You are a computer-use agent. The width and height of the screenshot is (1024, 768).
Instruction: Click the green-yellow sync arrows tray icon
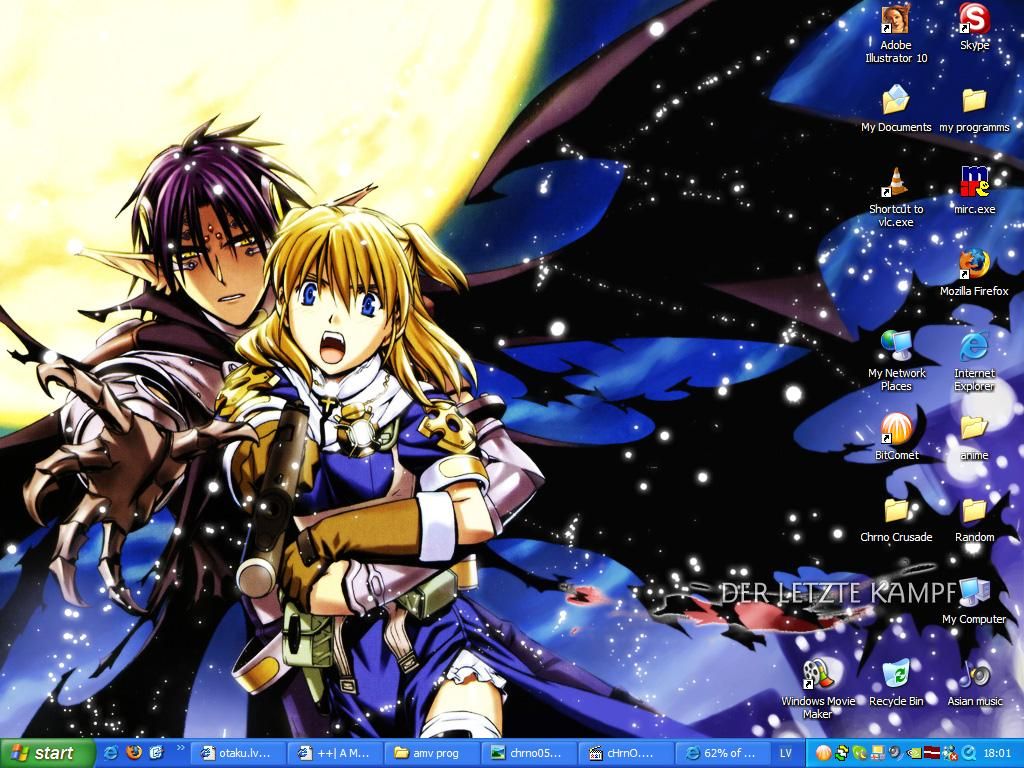point(841,753)
